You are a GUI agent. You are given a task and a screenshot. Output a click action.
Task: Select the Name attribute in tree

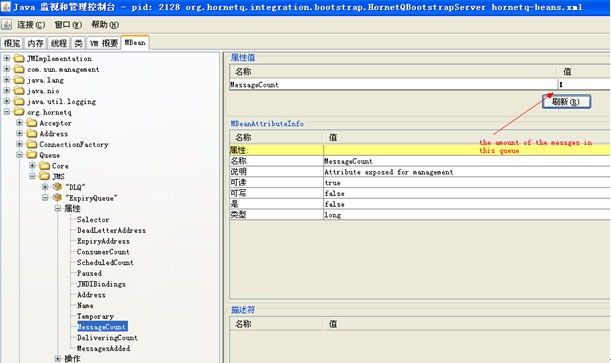[x=85, y=305]
